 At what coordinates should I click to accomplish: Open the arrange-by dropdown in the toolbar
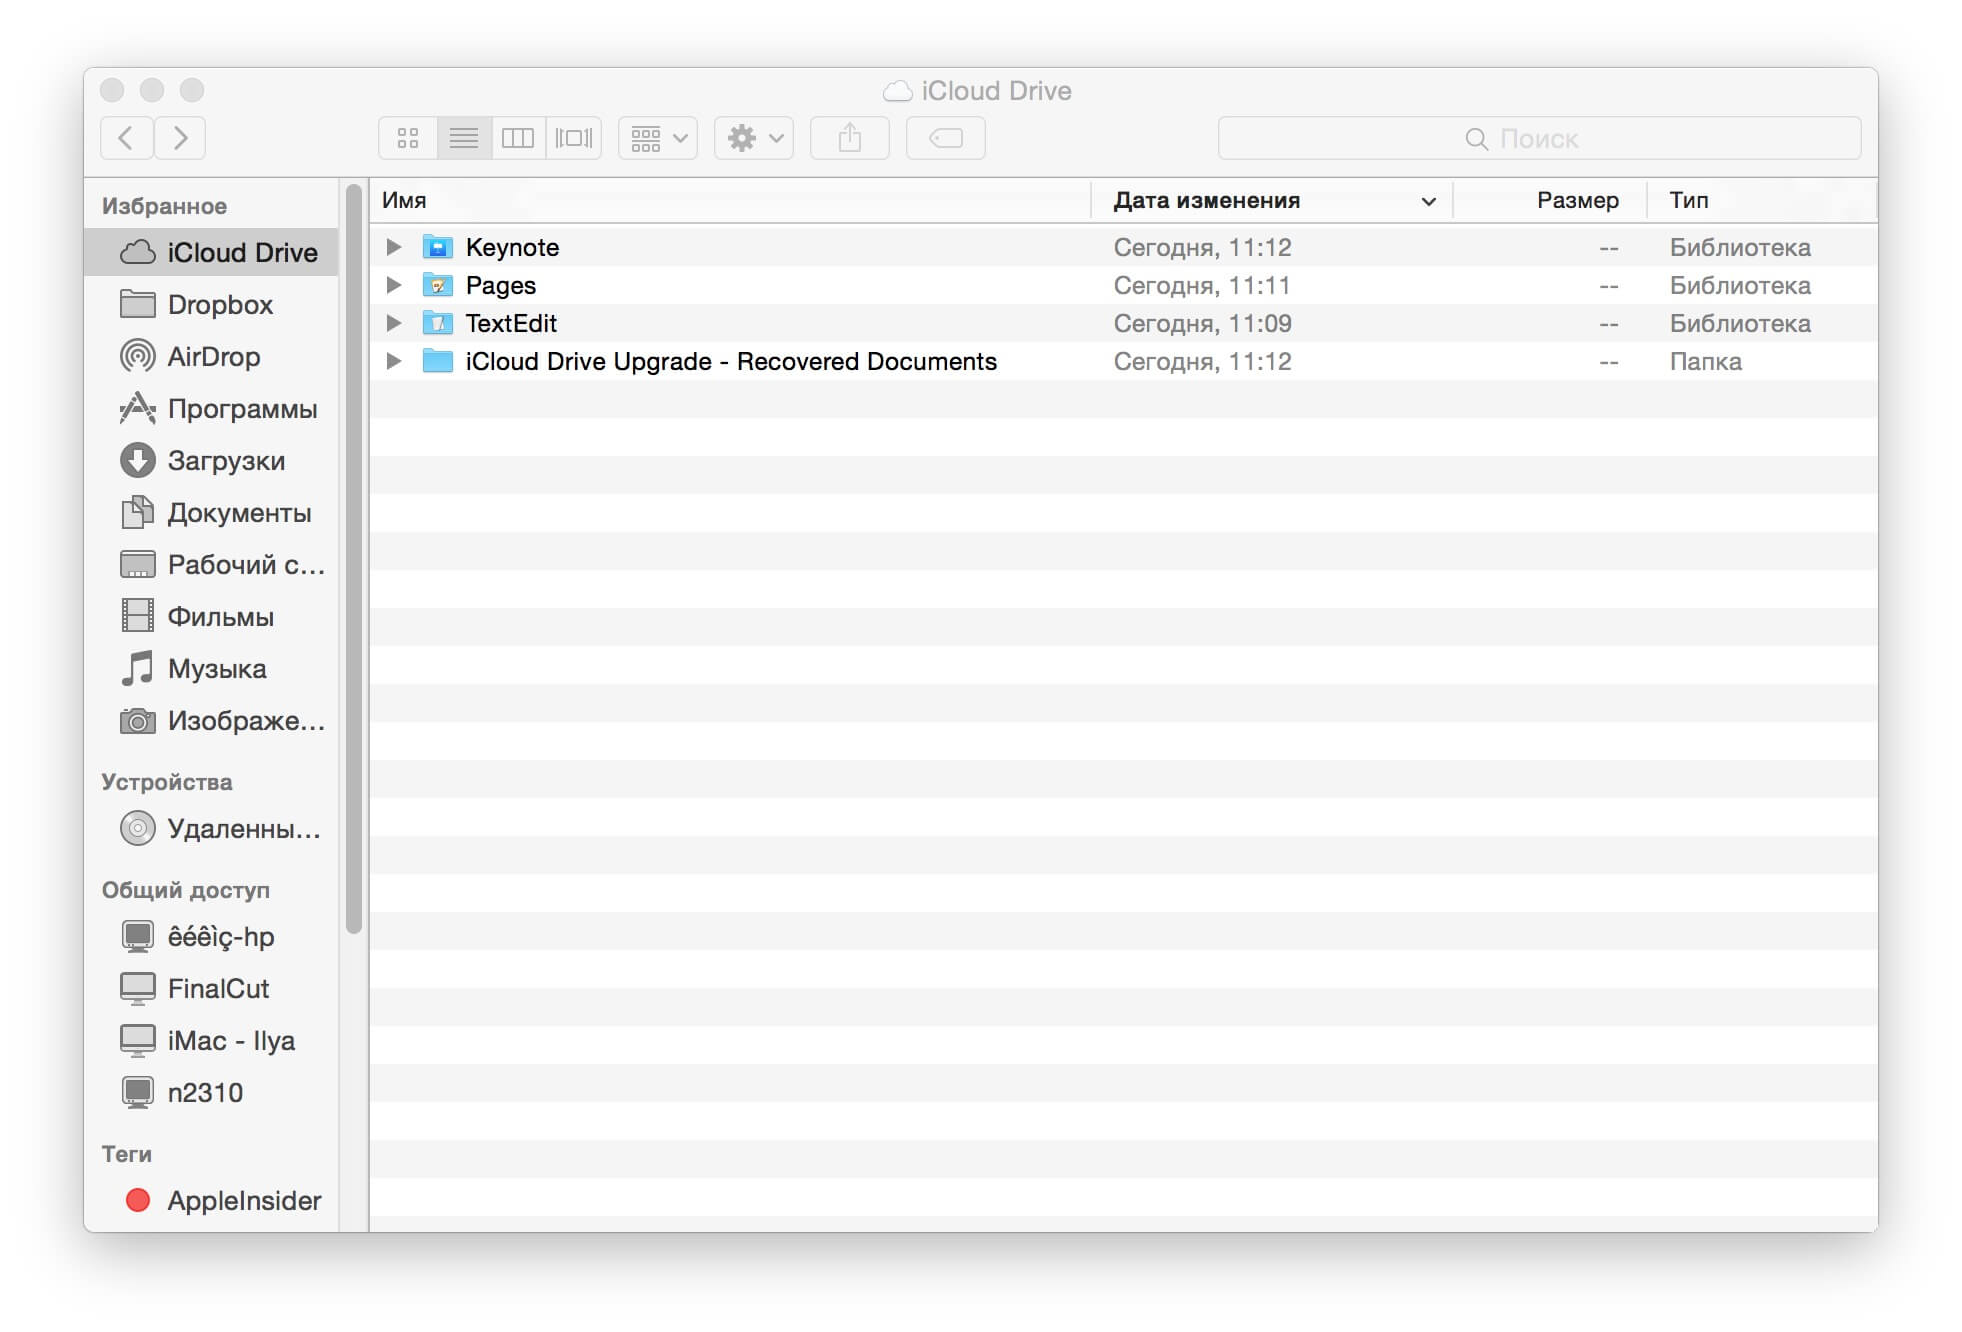coord(656,138)
